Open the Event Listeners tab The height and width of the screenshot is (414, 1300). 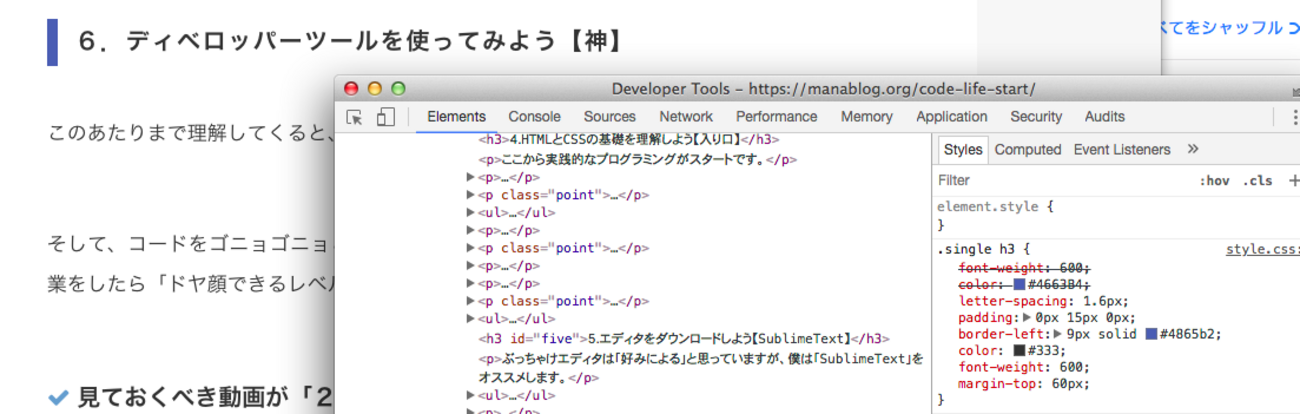click(1121, 149)
